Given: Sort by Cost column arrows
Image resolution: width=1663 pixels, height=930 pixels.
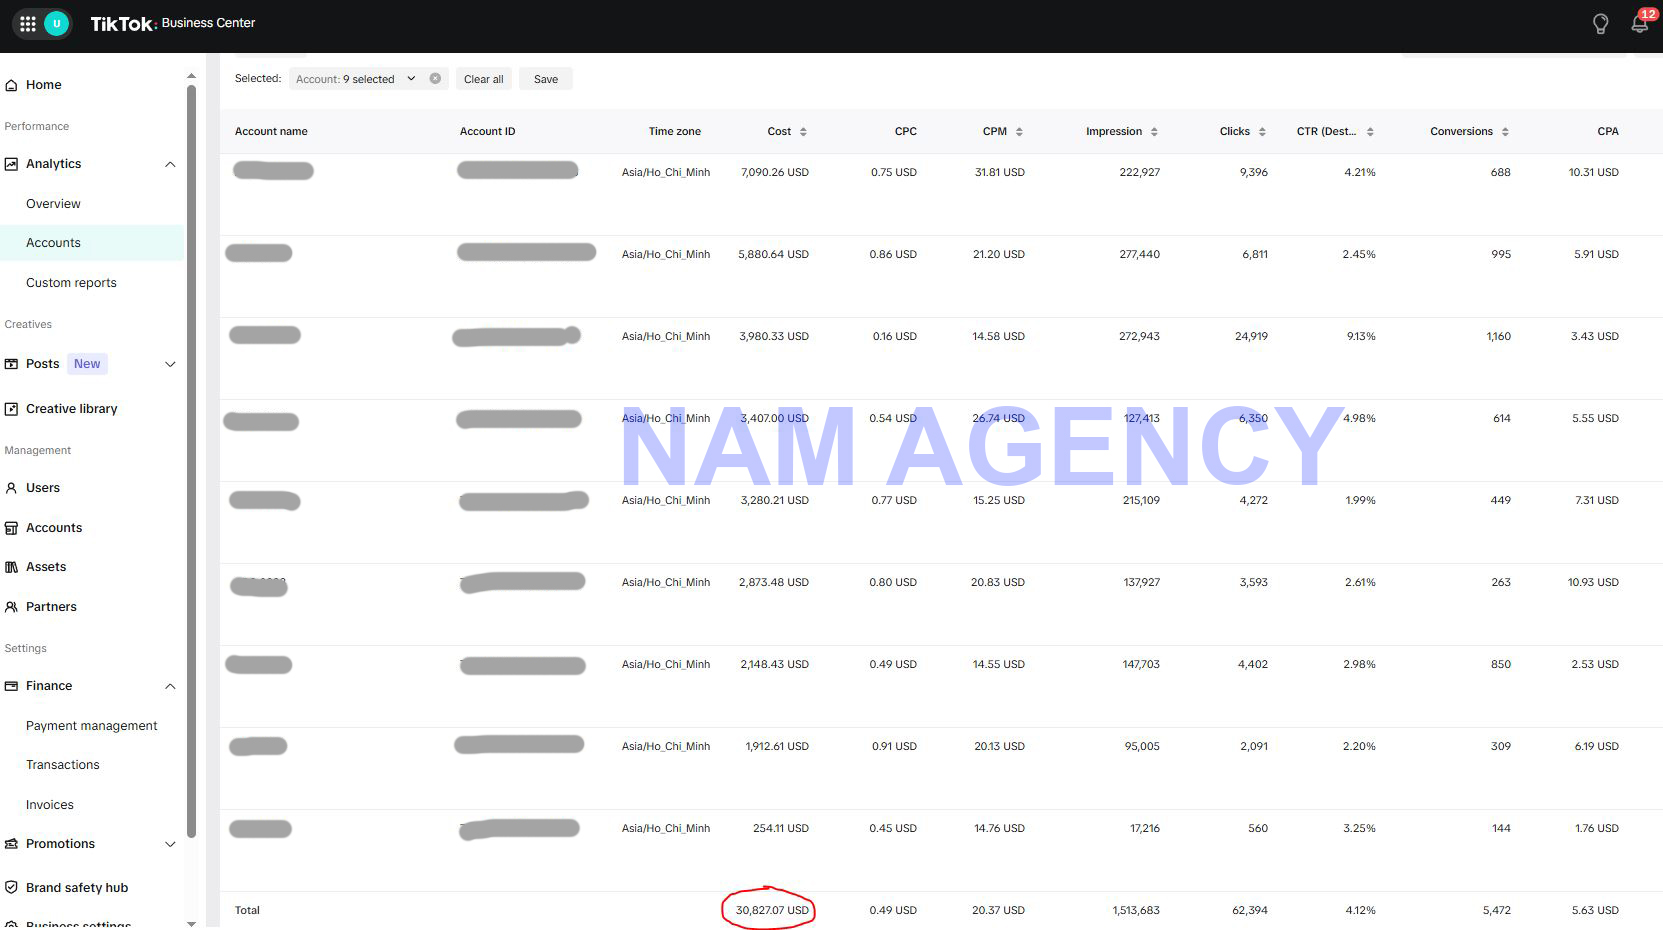Looking at the screenshot, I should pyautogui.click(x=803, y=132).
